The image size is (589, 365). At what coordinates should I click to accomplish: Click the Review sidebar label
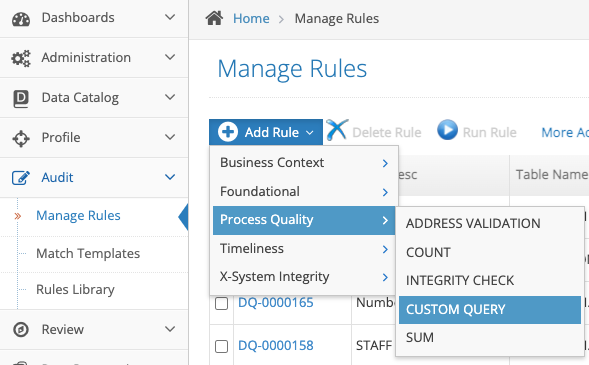[62, 330]
